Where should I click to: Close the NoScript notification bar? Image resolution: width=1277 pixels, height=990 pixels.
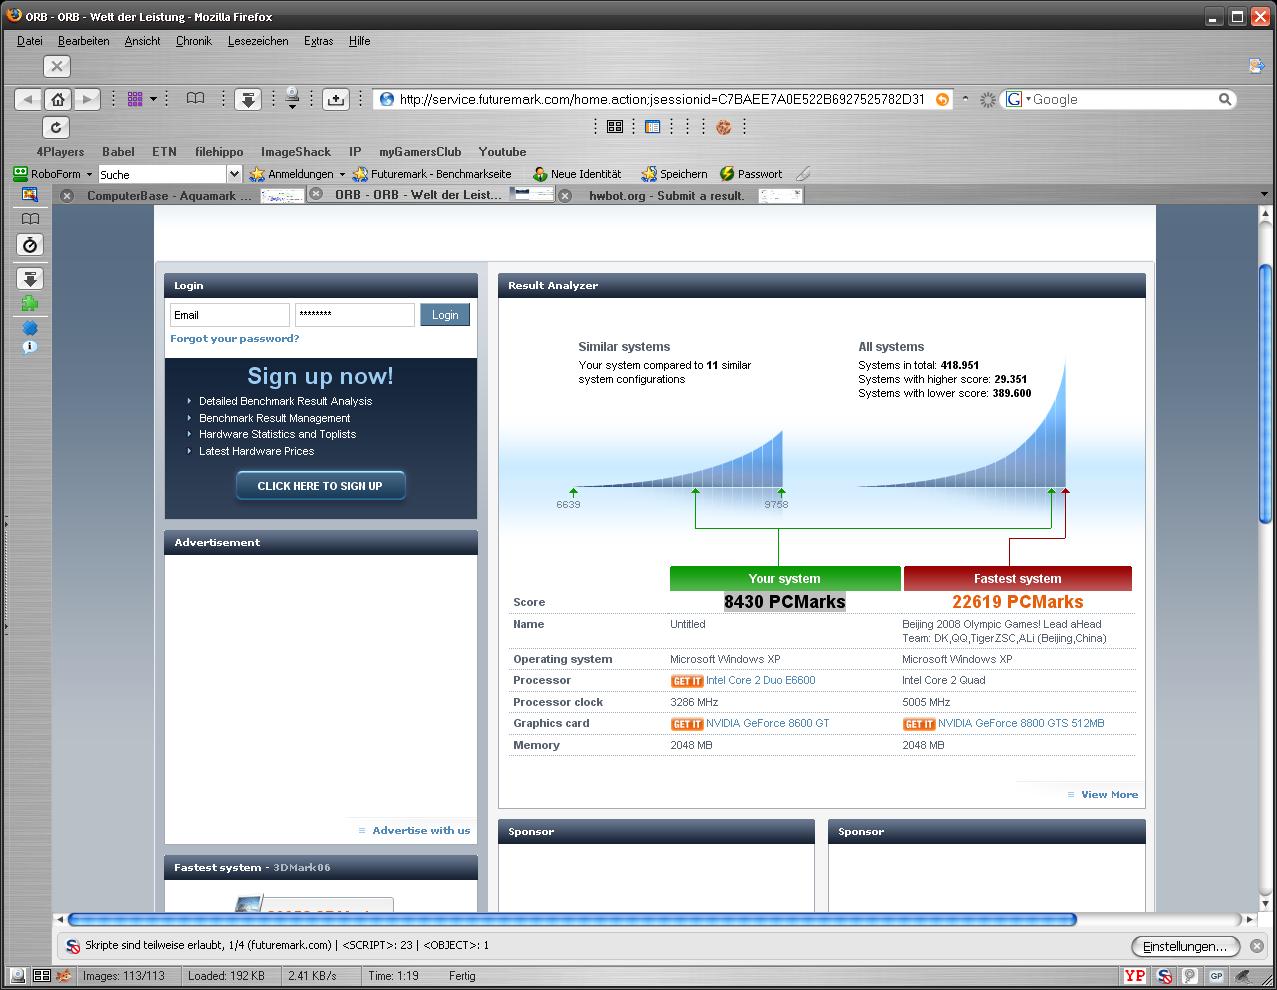coord(1257,945)
